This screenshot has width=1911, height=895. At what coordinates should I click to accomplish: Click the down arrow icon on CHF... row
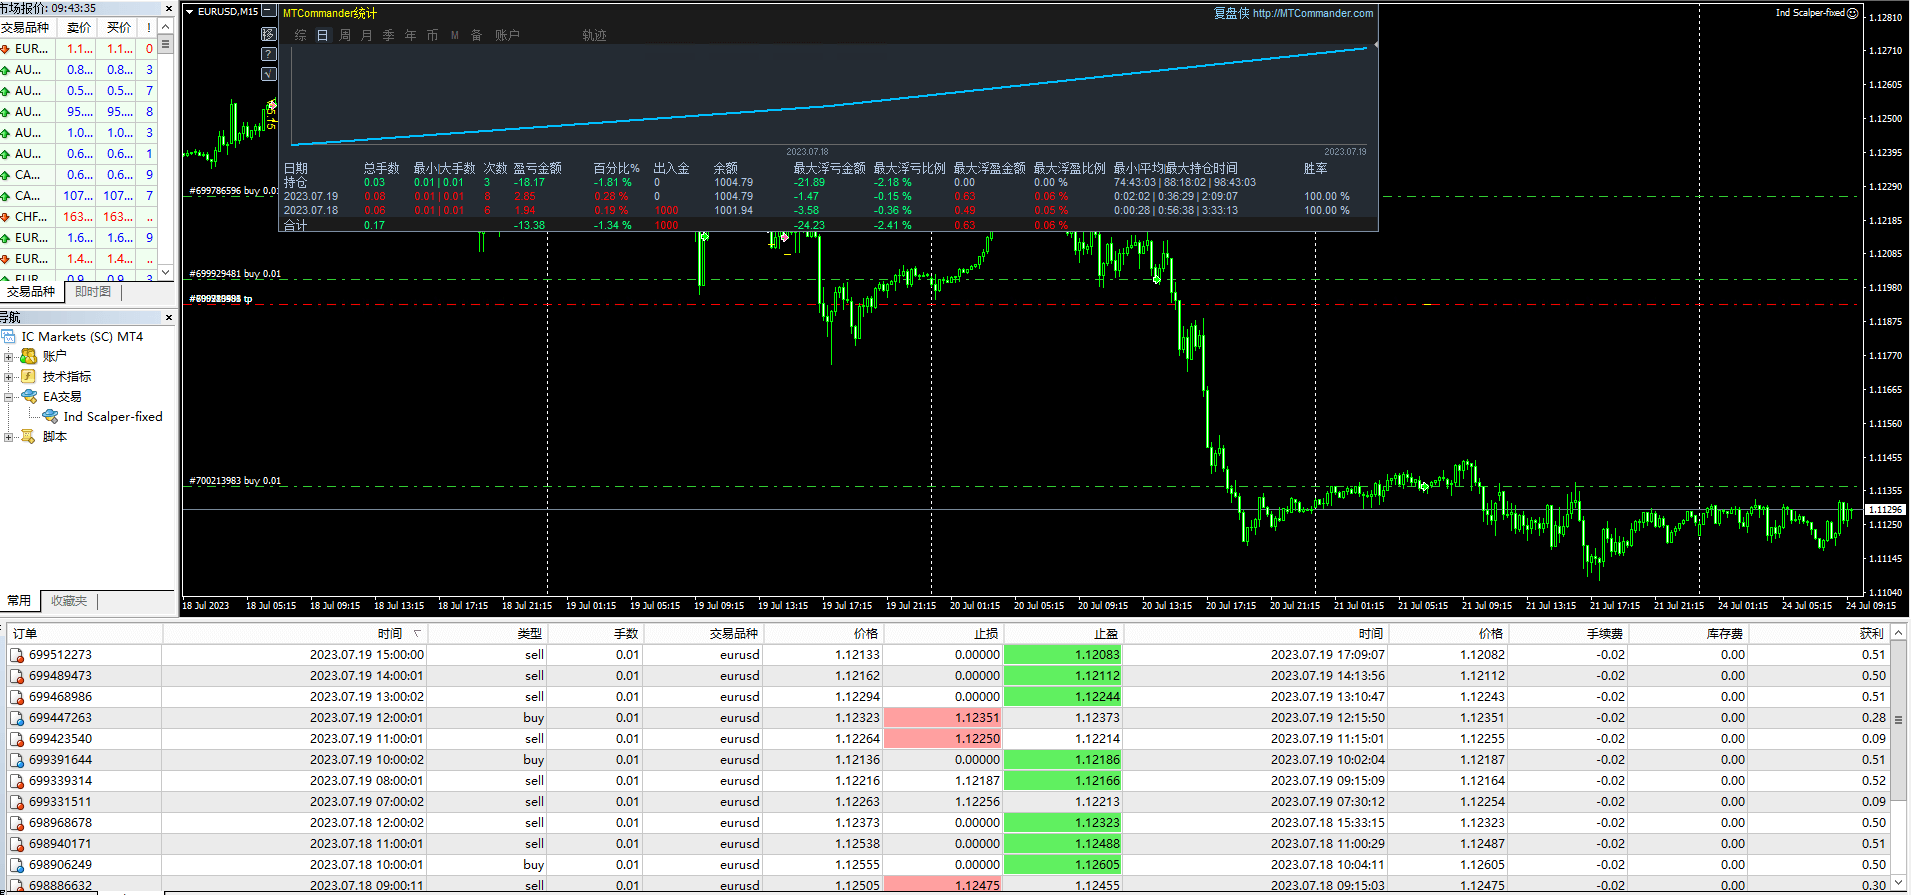5,217
